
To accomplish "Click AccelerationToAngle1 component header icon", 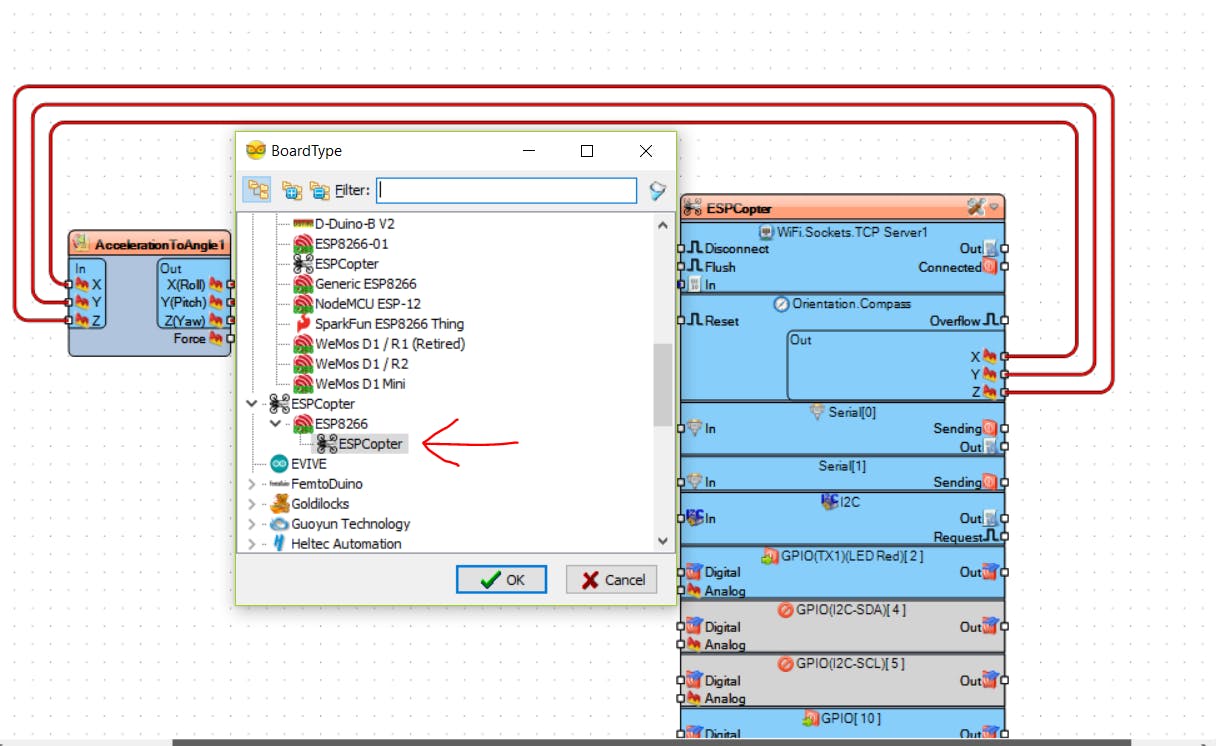I will [81, 244].
